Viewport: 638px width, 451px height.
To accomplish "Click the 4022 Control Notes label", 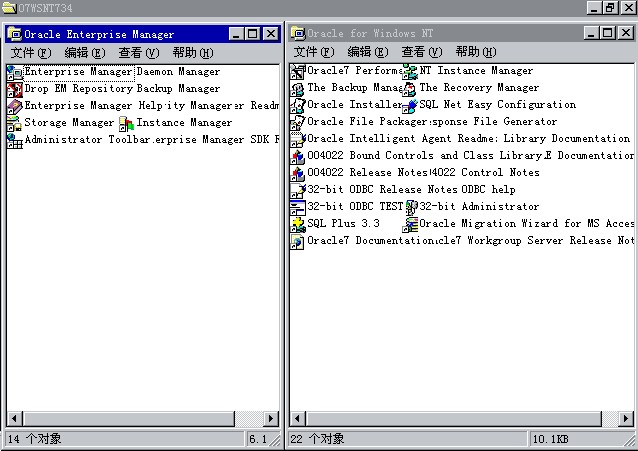I will click(485, 173).
